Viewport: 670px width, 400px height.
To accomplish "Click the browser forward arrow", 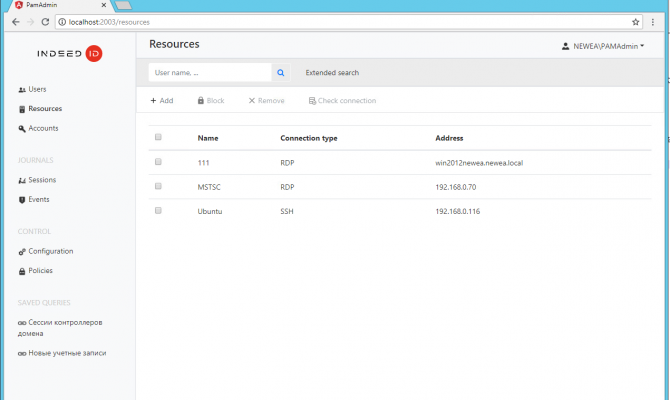I will [x=30, y=22].
